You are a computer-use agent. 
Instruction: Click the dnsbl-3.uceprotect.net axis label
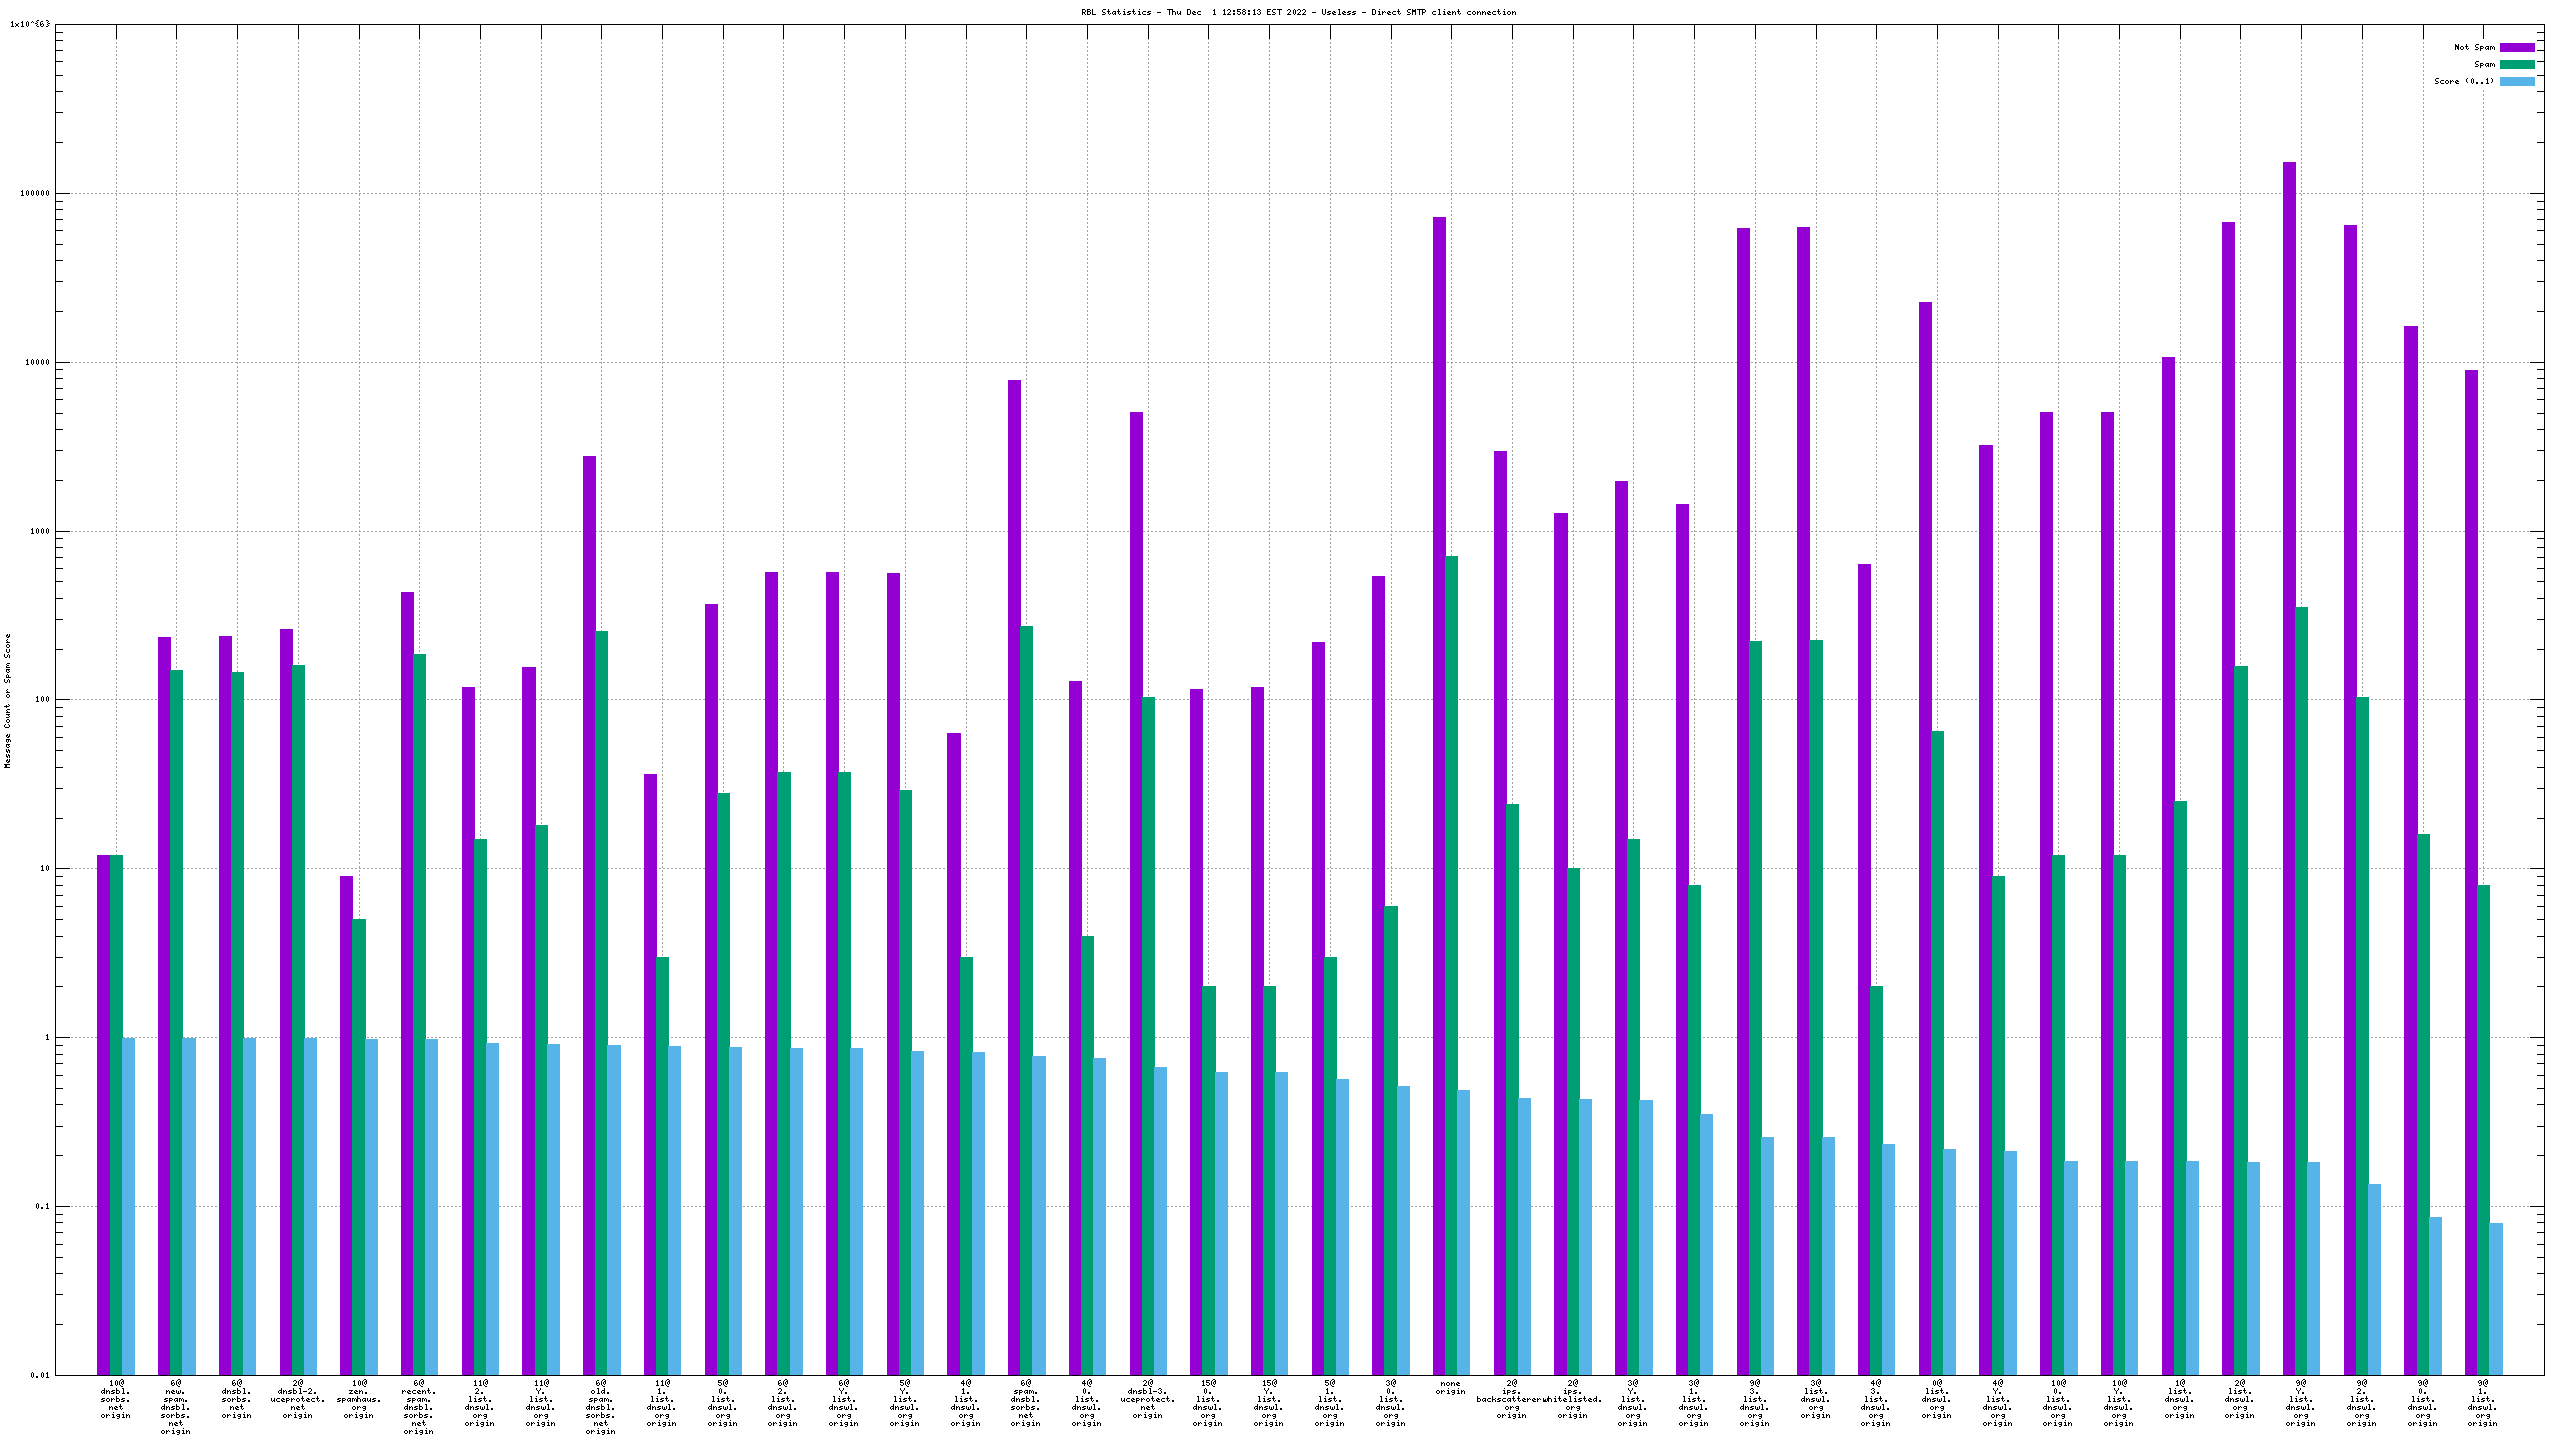(x=1147, y=1399)
